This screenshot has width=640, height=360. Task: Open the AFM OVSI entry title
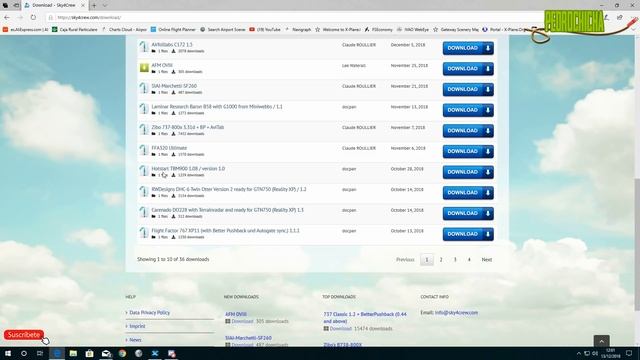coord(162,65)
